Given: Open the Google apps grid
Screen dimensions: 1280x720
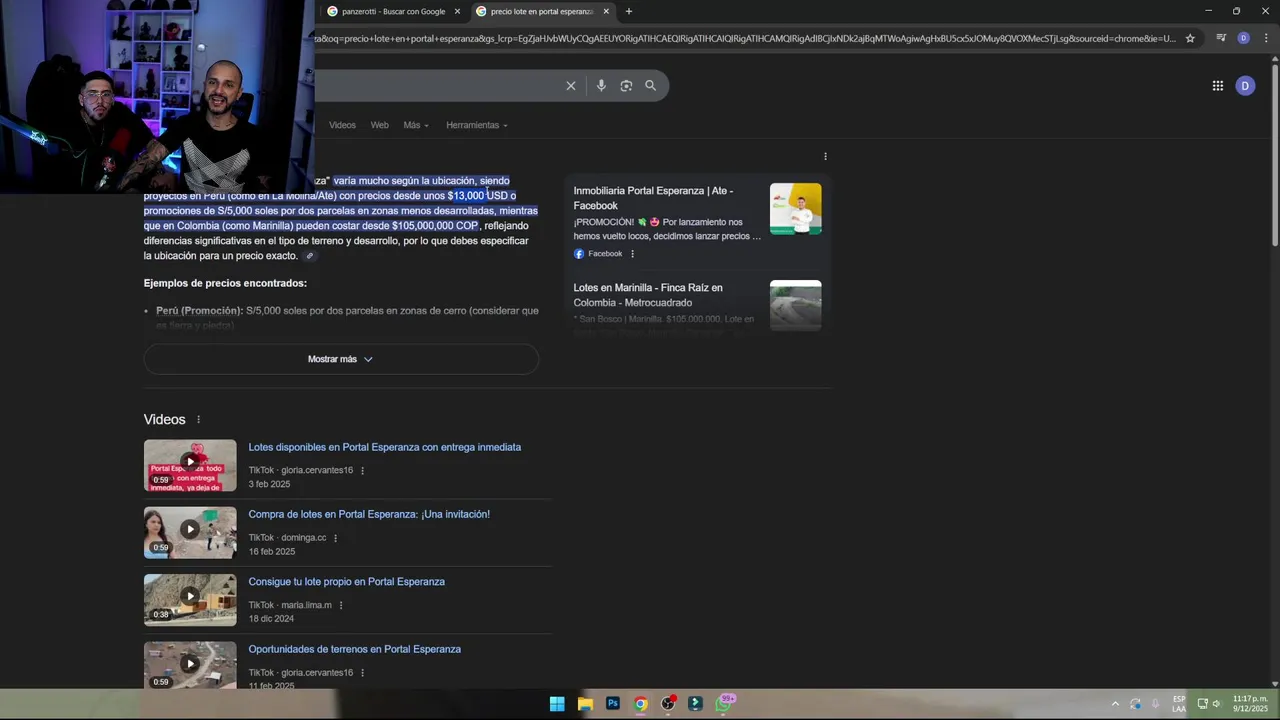Looking at the screenshot, I should coord(1218,86).
